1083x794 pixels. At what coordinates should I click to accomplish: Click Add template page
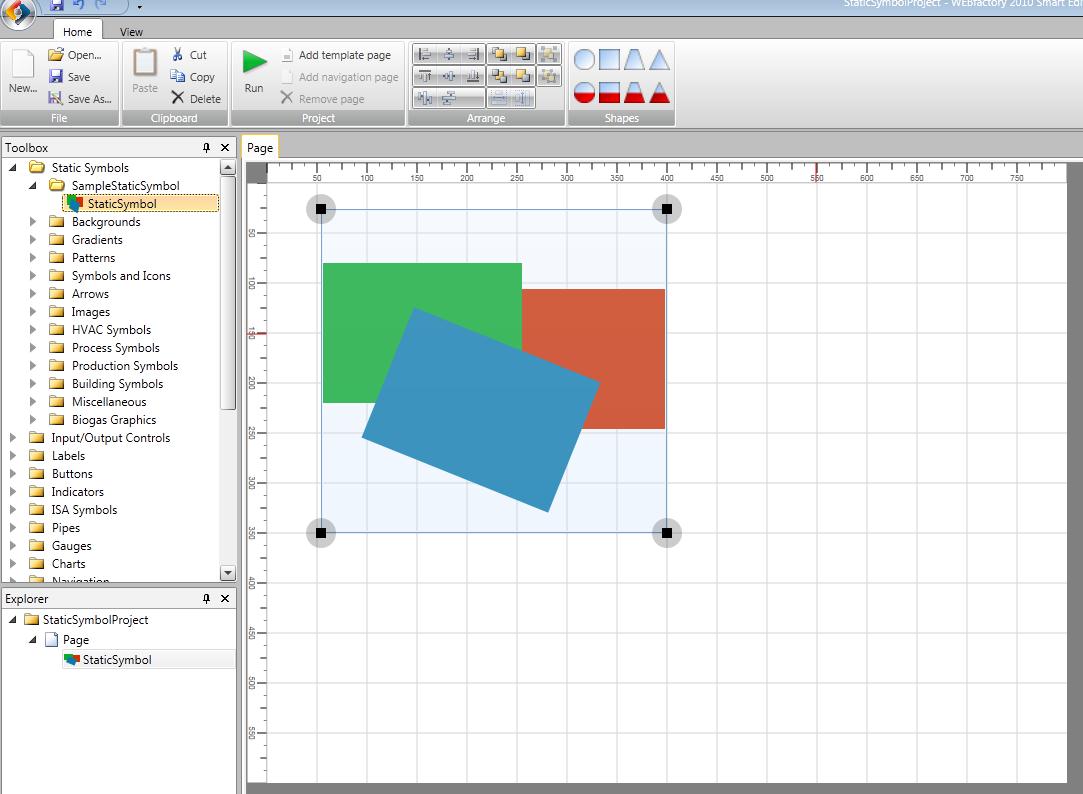pyautogui.click(x=344, y=55)
